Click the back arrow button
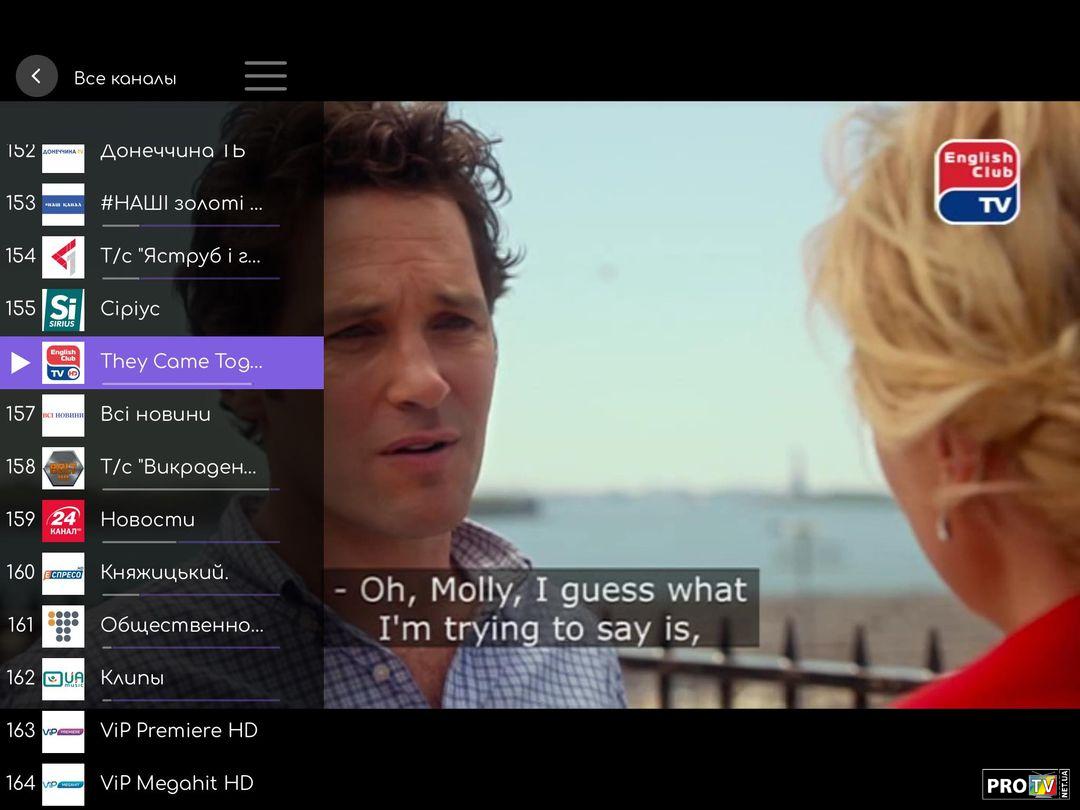This screenshot has height=810, width=1080. tap(37, 76)
